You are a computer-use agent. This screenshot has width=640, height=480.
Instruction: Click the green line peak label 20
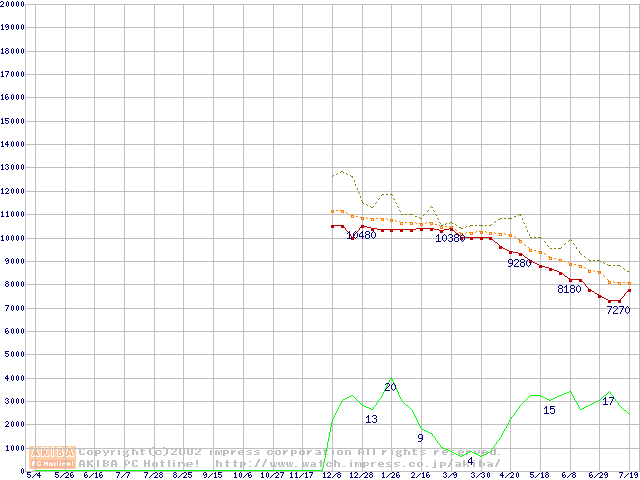pos(390,387)
